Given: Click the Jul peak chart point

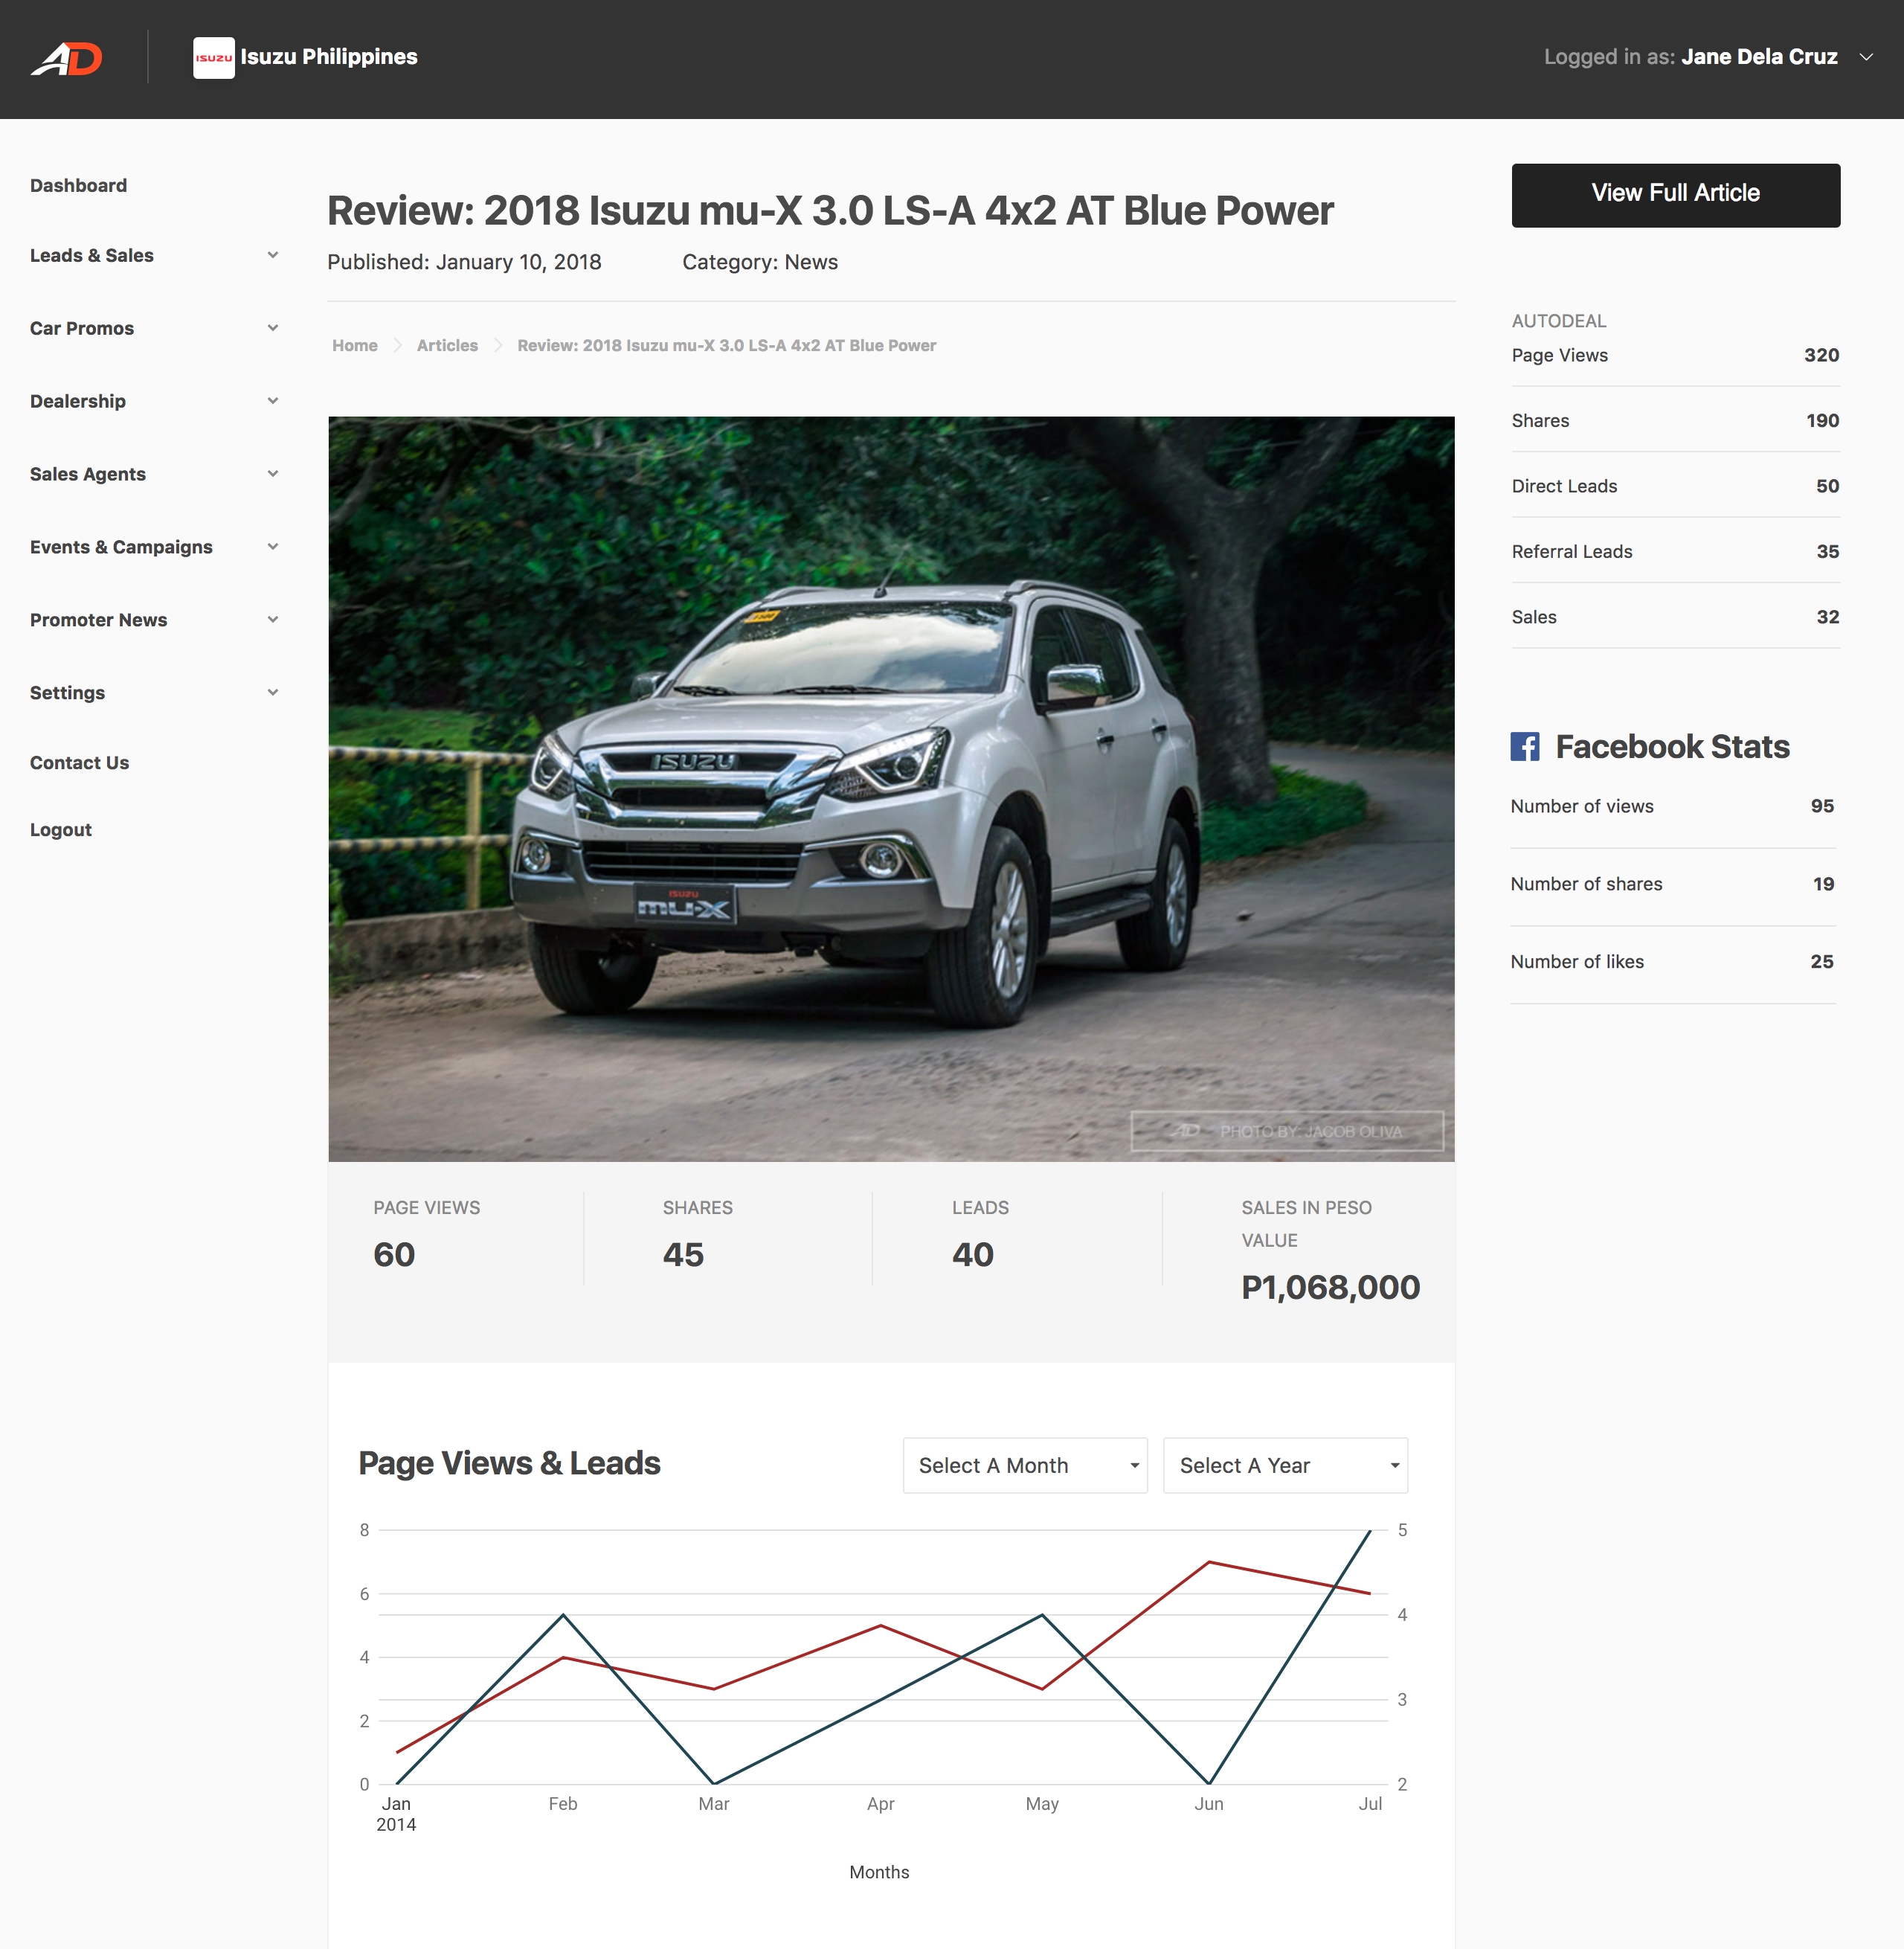Looking at the screenshot, I should coord(1370,1530).
